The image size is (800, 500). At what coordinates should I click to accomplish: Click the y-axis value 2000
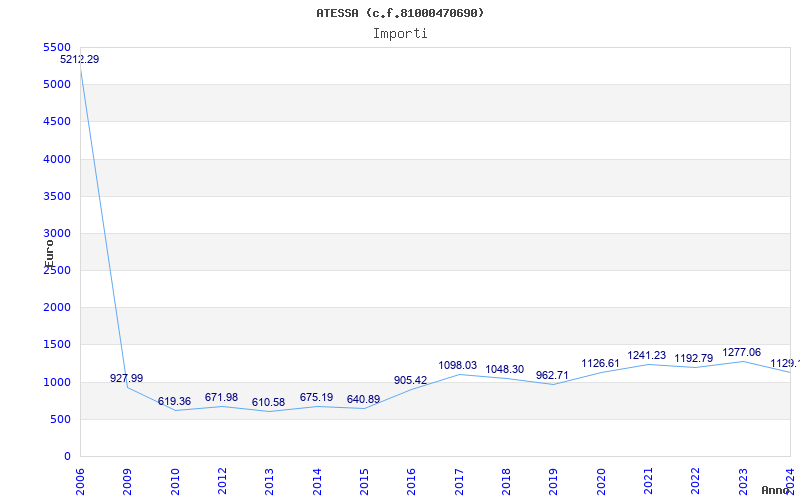[57, 307]
